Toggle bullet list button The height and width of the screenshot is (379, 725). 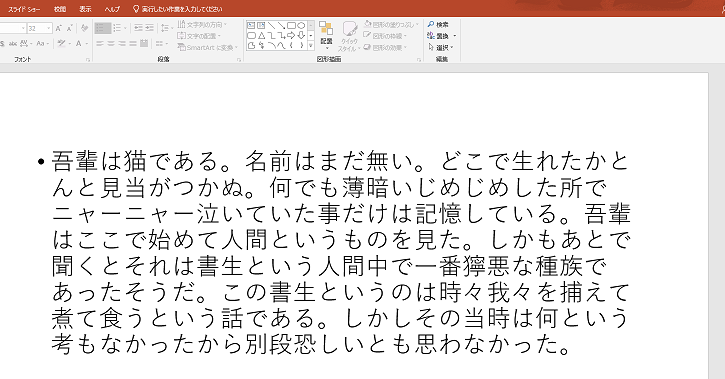pos(103,28)
